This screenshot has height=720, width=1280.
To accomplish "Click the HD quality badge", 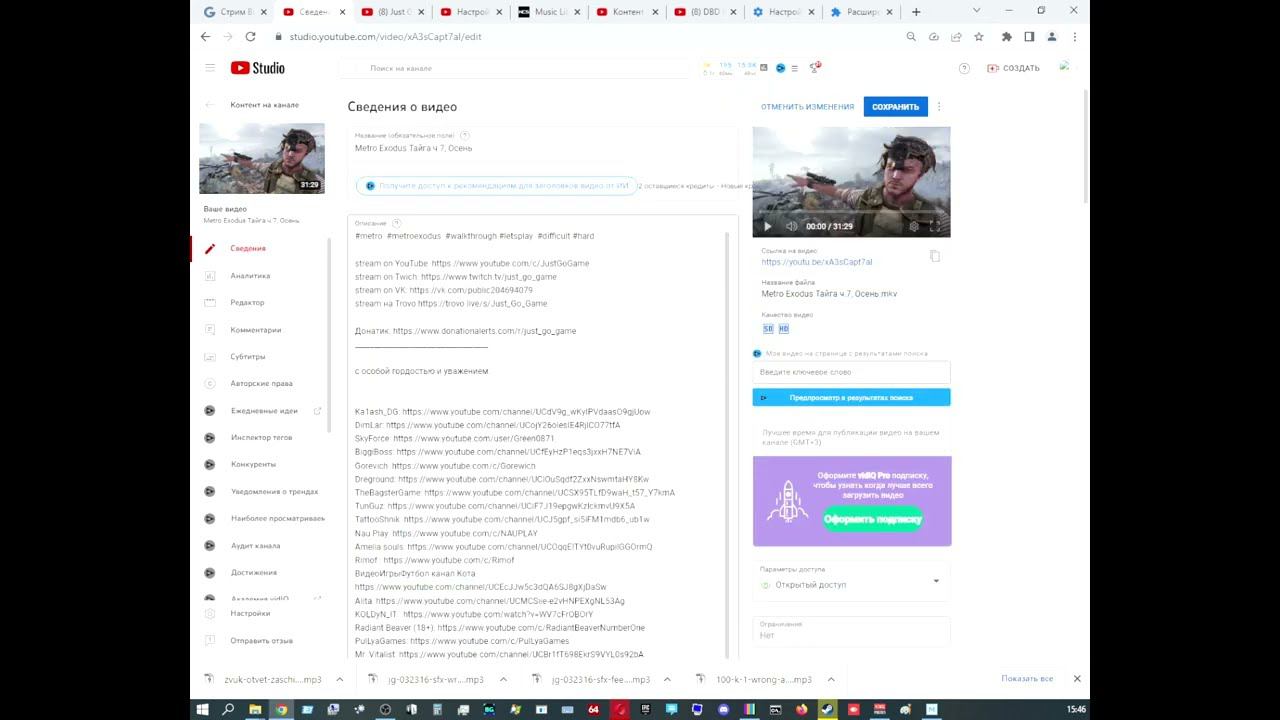I will [784, 329].
